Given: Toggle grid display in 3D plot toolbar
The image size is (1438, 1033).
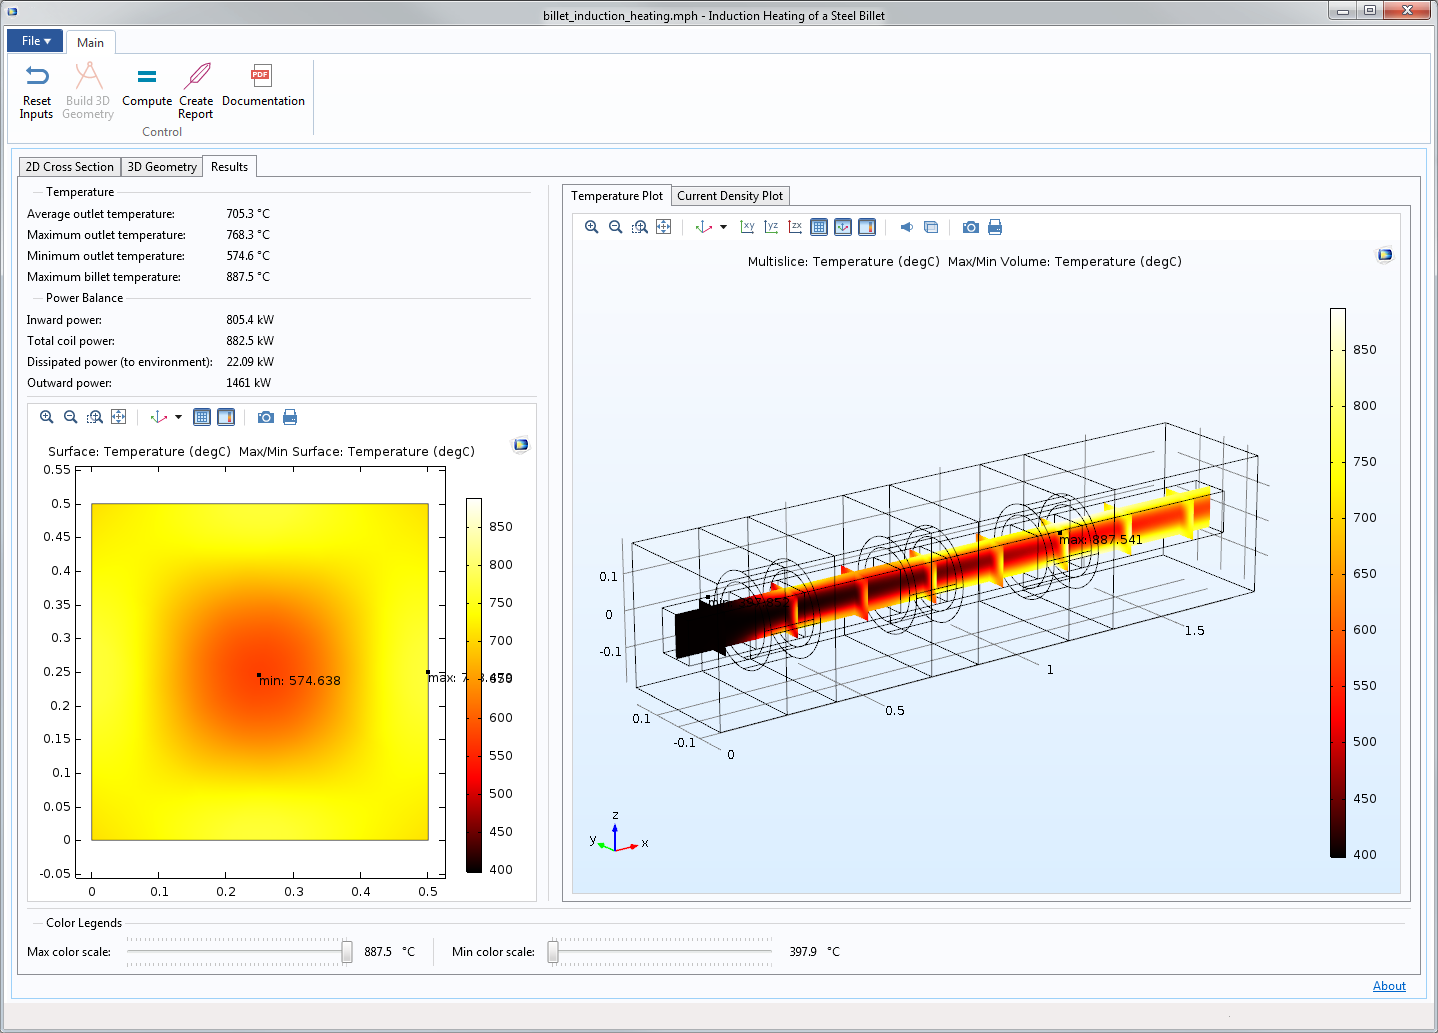Looking at the screenshot, I should coord(819,227).
